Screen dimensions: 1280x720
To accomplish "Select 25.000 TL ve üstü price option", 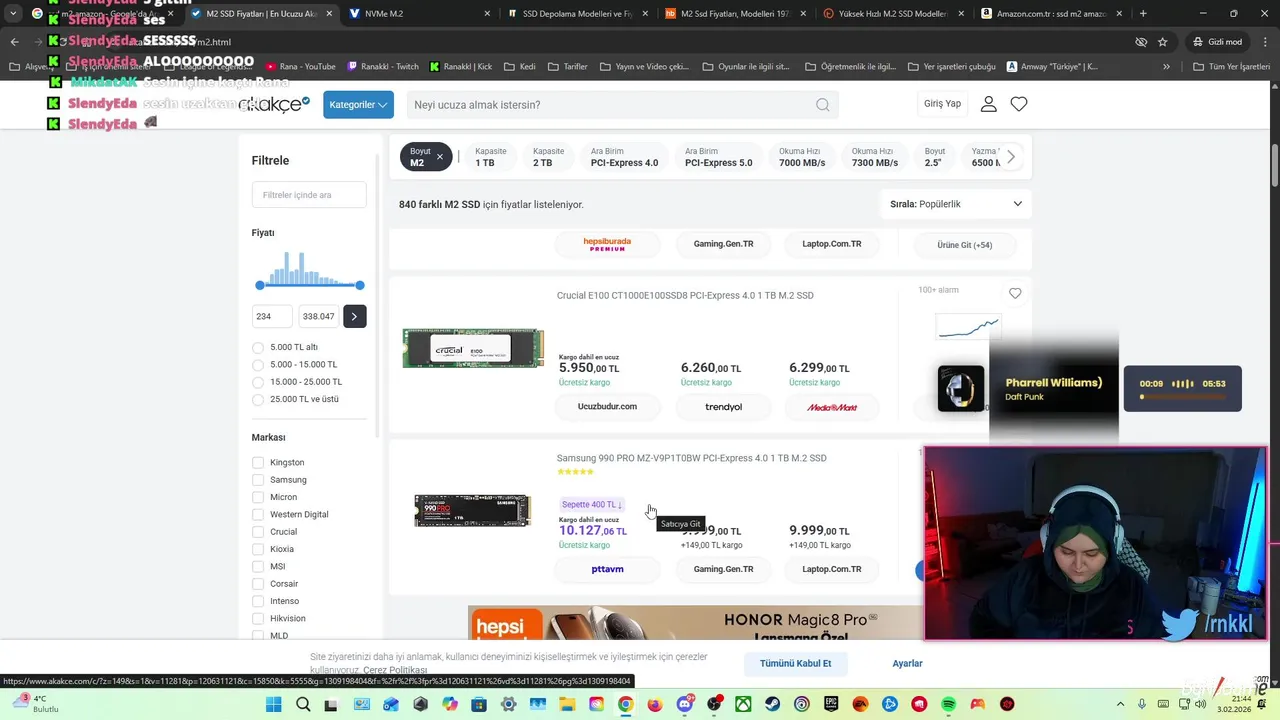I will pos(258,399).
